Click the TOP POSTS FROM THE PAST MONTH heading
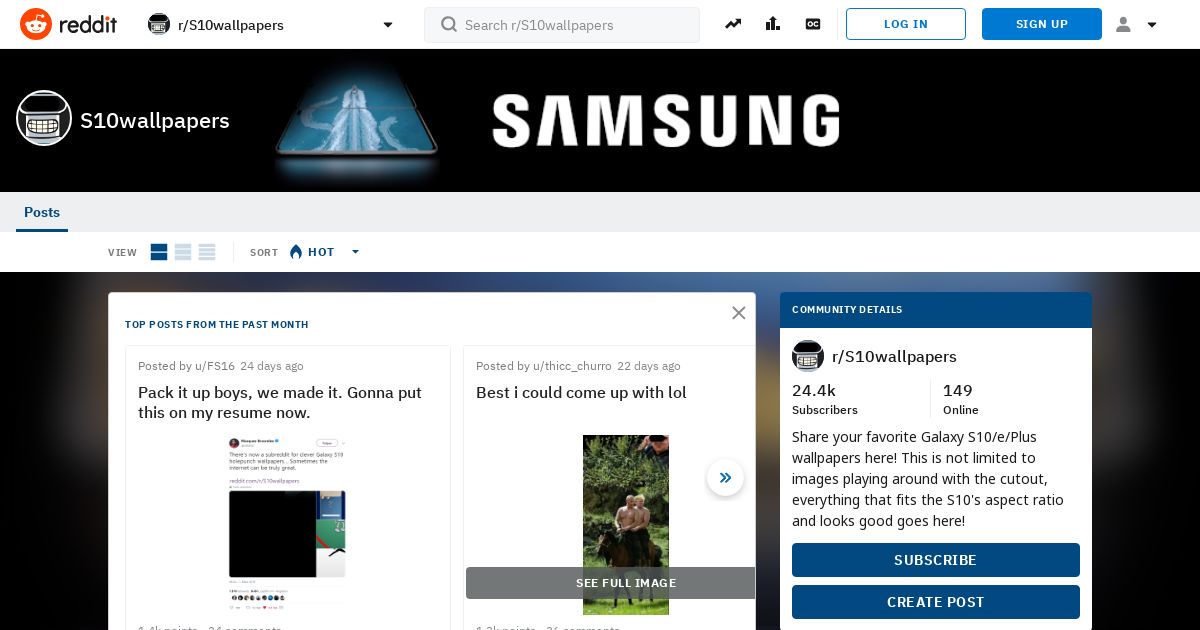Image resolution: width=1200 pixels, height=630 pixels. pyautogui.click(x=217, y=324)
